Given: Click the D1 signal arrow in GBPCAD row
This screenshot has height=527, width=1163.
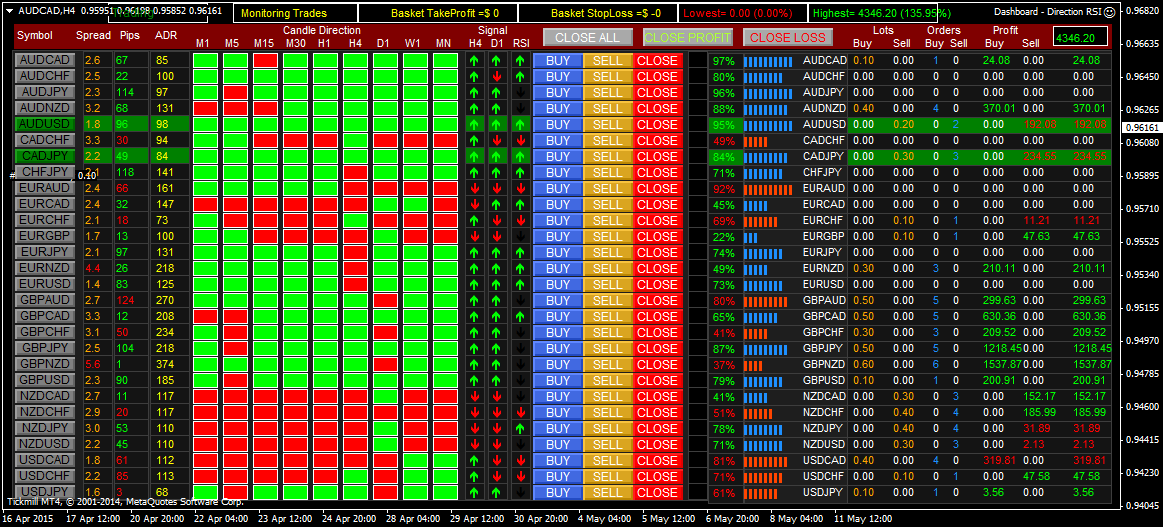Looking at the screenshot, I should point(498,316).
